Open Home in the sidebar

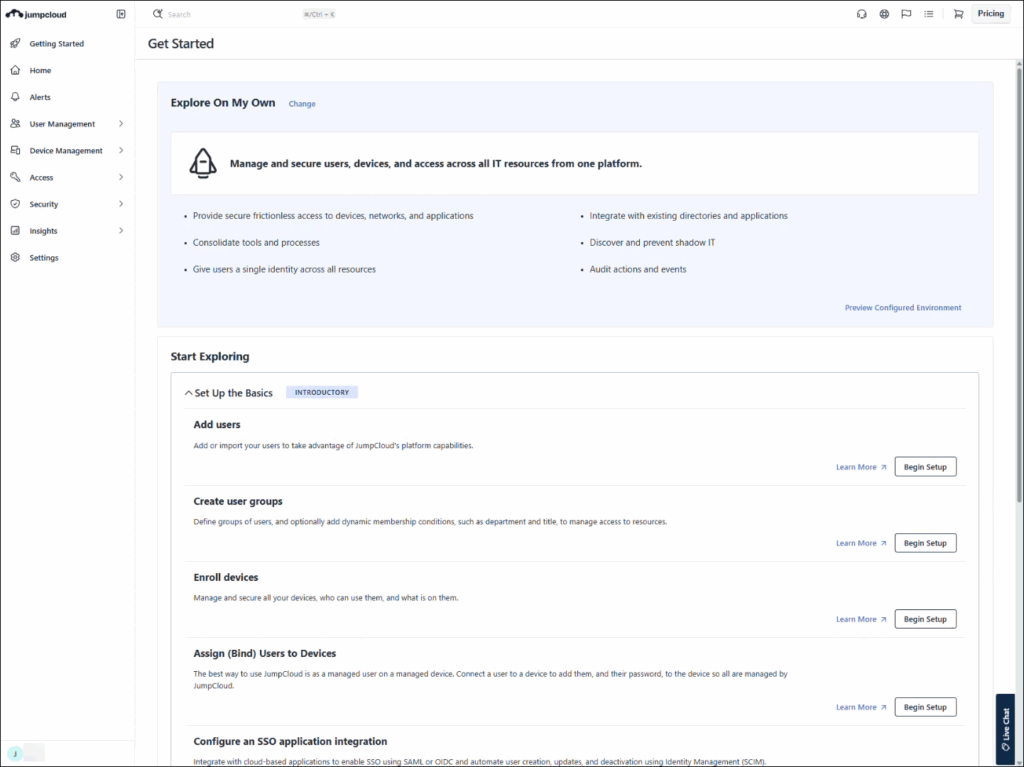(40, 71)
